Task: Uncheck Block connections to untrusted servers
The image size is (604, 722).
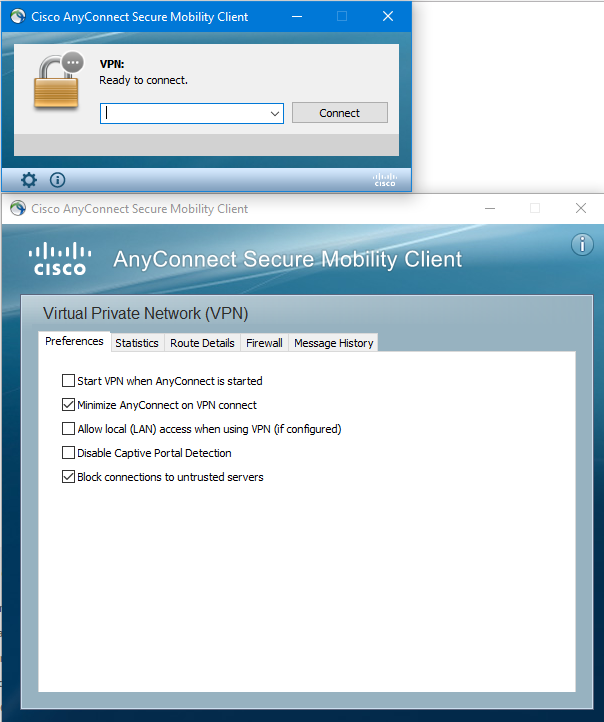Action: [x=68, y=477]
